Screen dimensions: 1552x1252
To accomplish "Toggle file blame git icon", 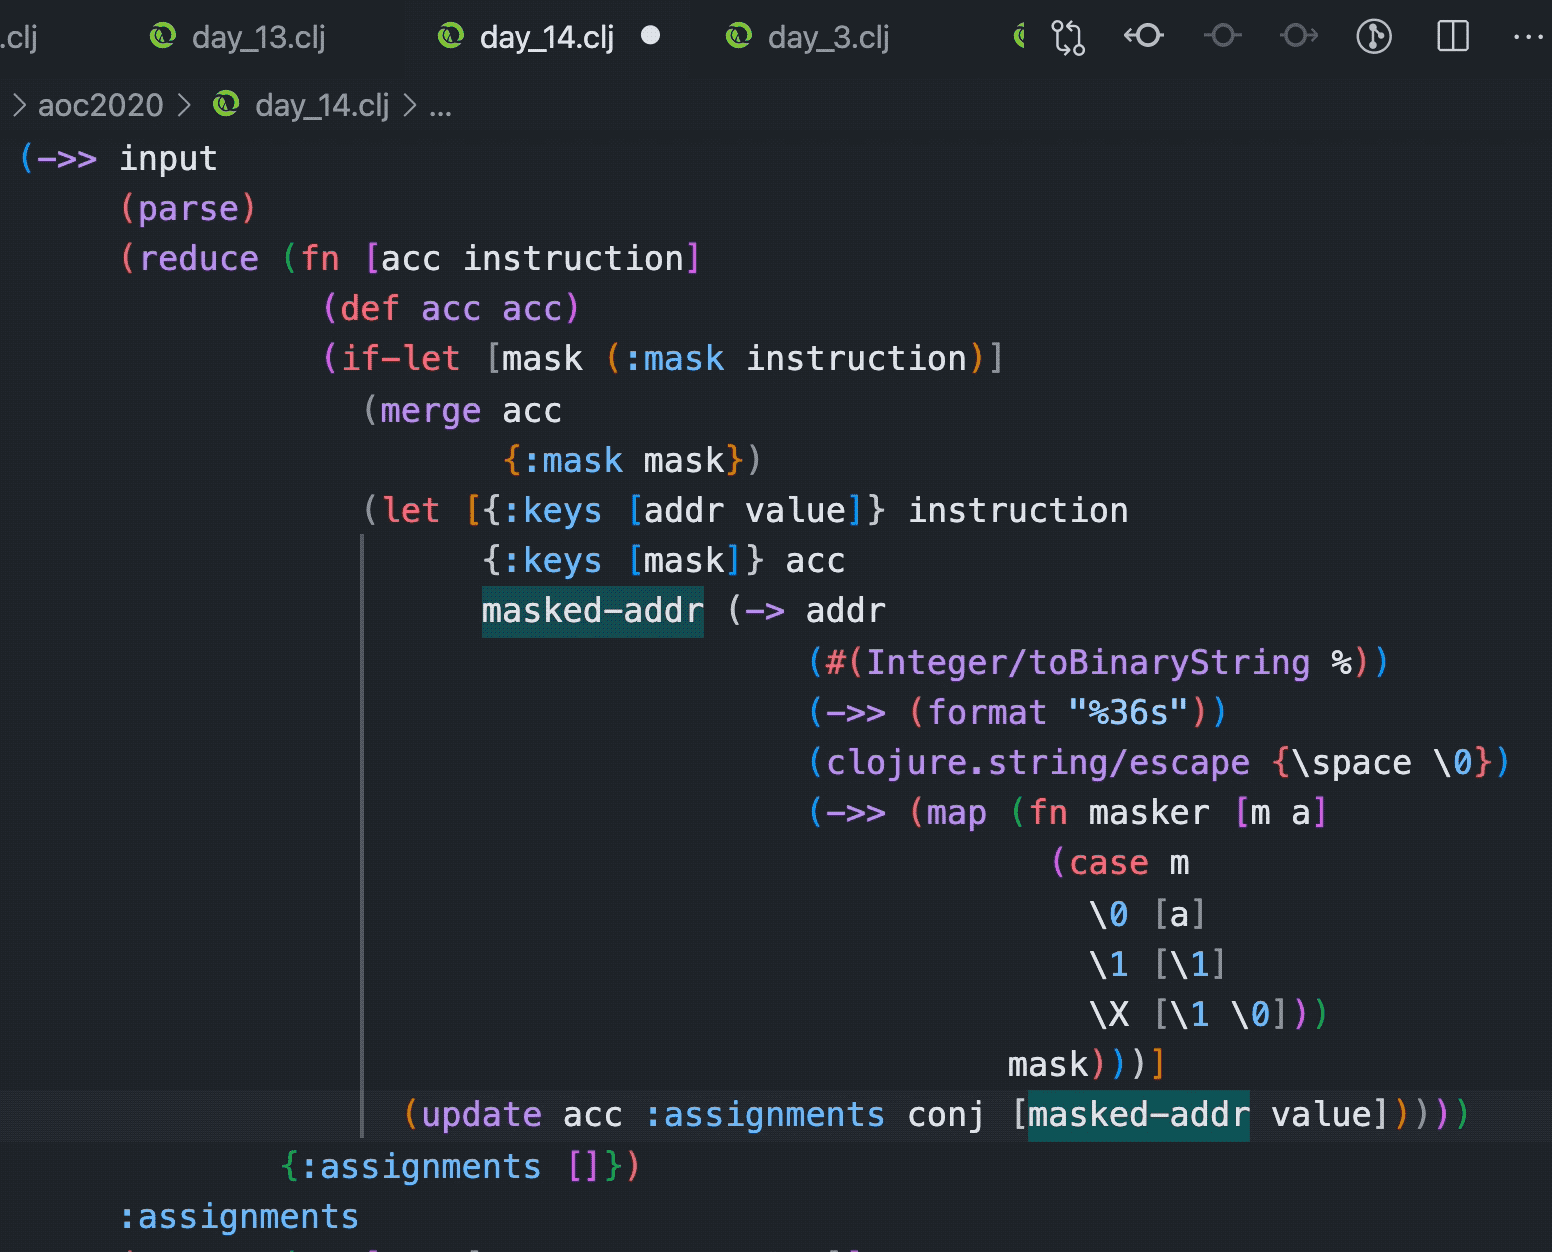I will click(x=1374, y=37).
